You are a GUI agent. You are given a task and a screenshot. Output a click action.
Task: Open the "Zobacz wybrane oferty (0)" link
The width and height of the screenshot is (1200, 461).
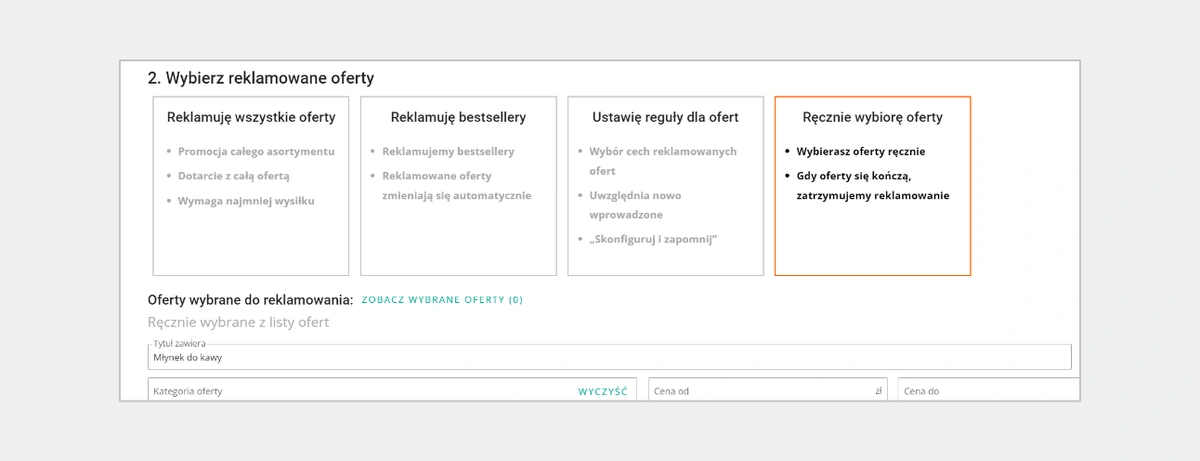pos(442,299)
